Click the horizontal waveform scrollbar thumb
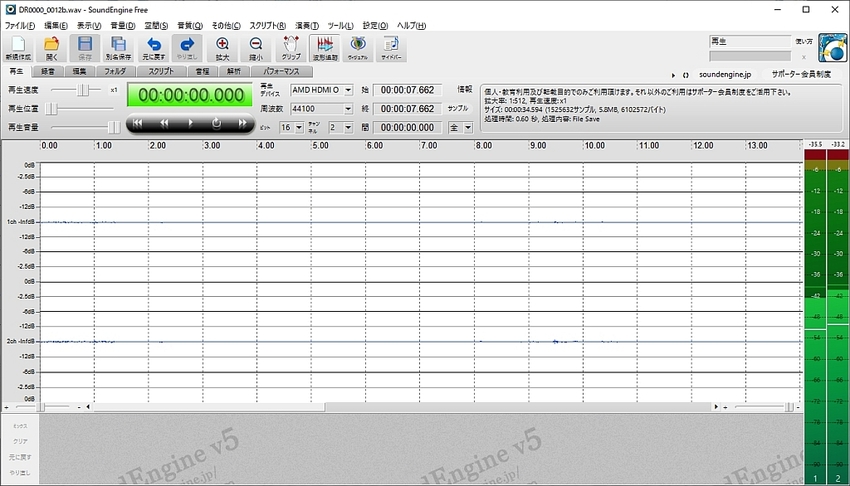This screenshot has width=850, height=486. point(208,406)
